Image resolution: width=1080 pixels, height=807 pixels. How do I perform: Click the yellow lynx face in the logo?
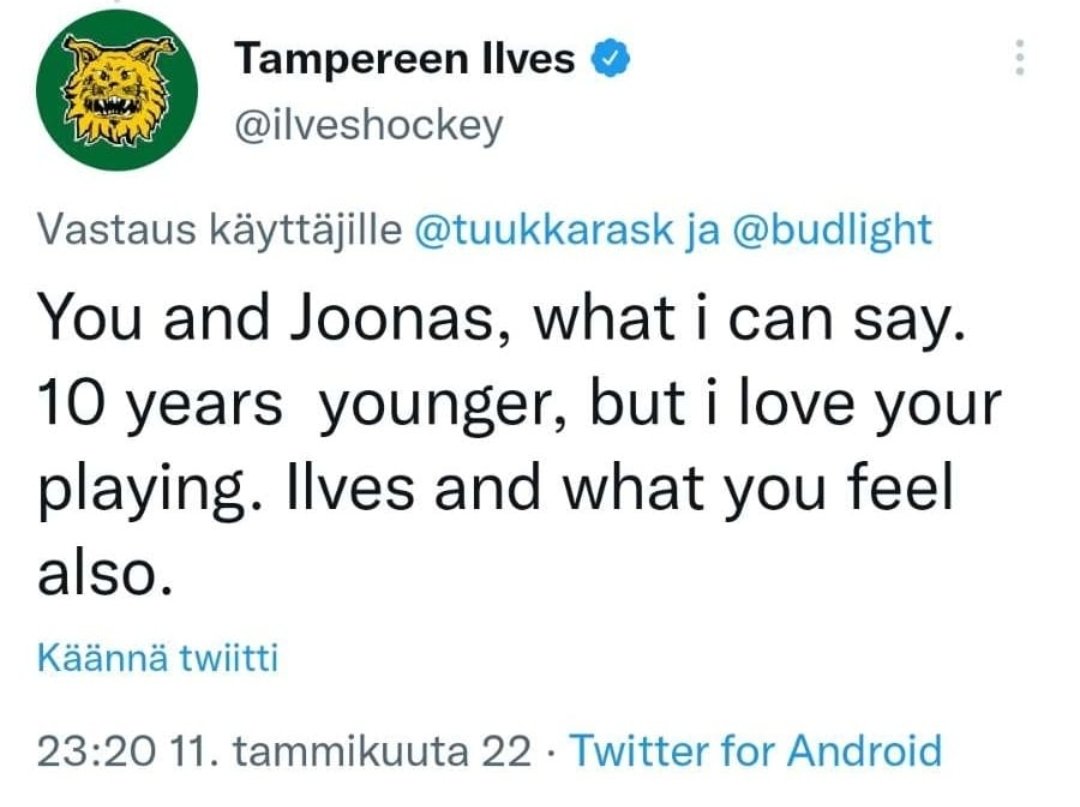click(116, 88)
